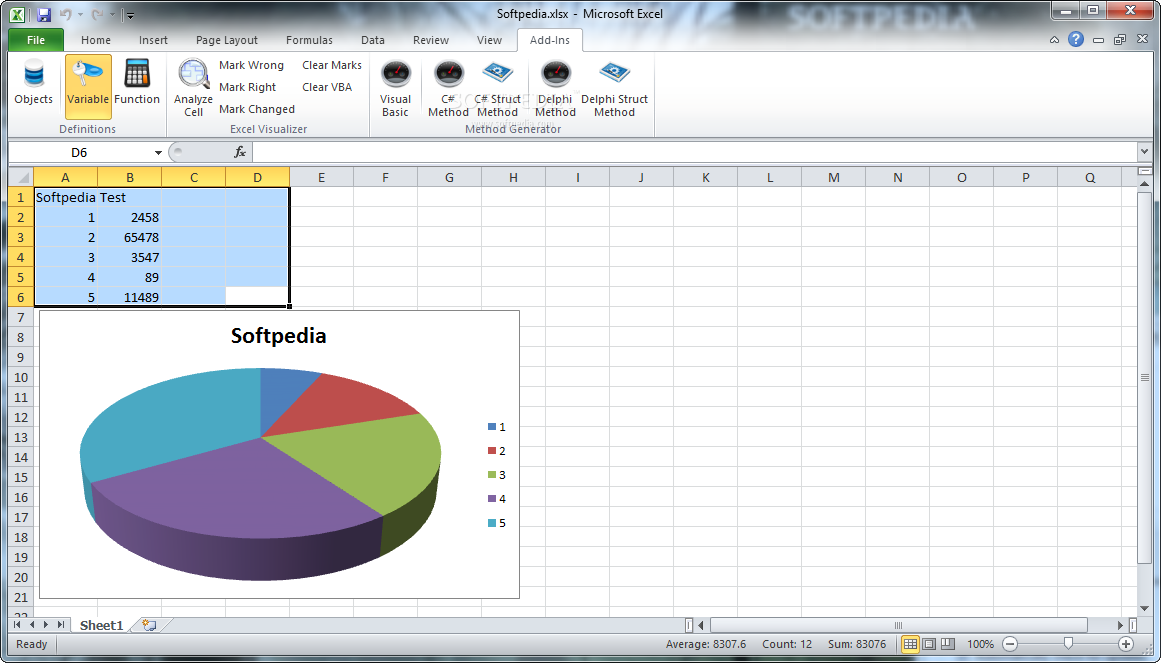Undo the last action
The height and width of the screenshot is (663, 1161).
pyautogui.click(x=65, y=14)
